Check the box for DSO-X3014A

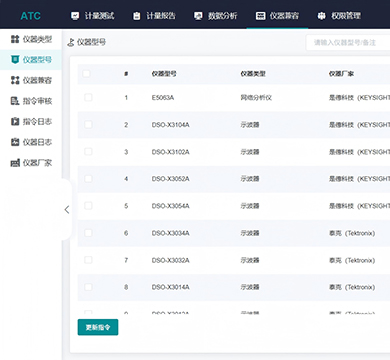88,287
